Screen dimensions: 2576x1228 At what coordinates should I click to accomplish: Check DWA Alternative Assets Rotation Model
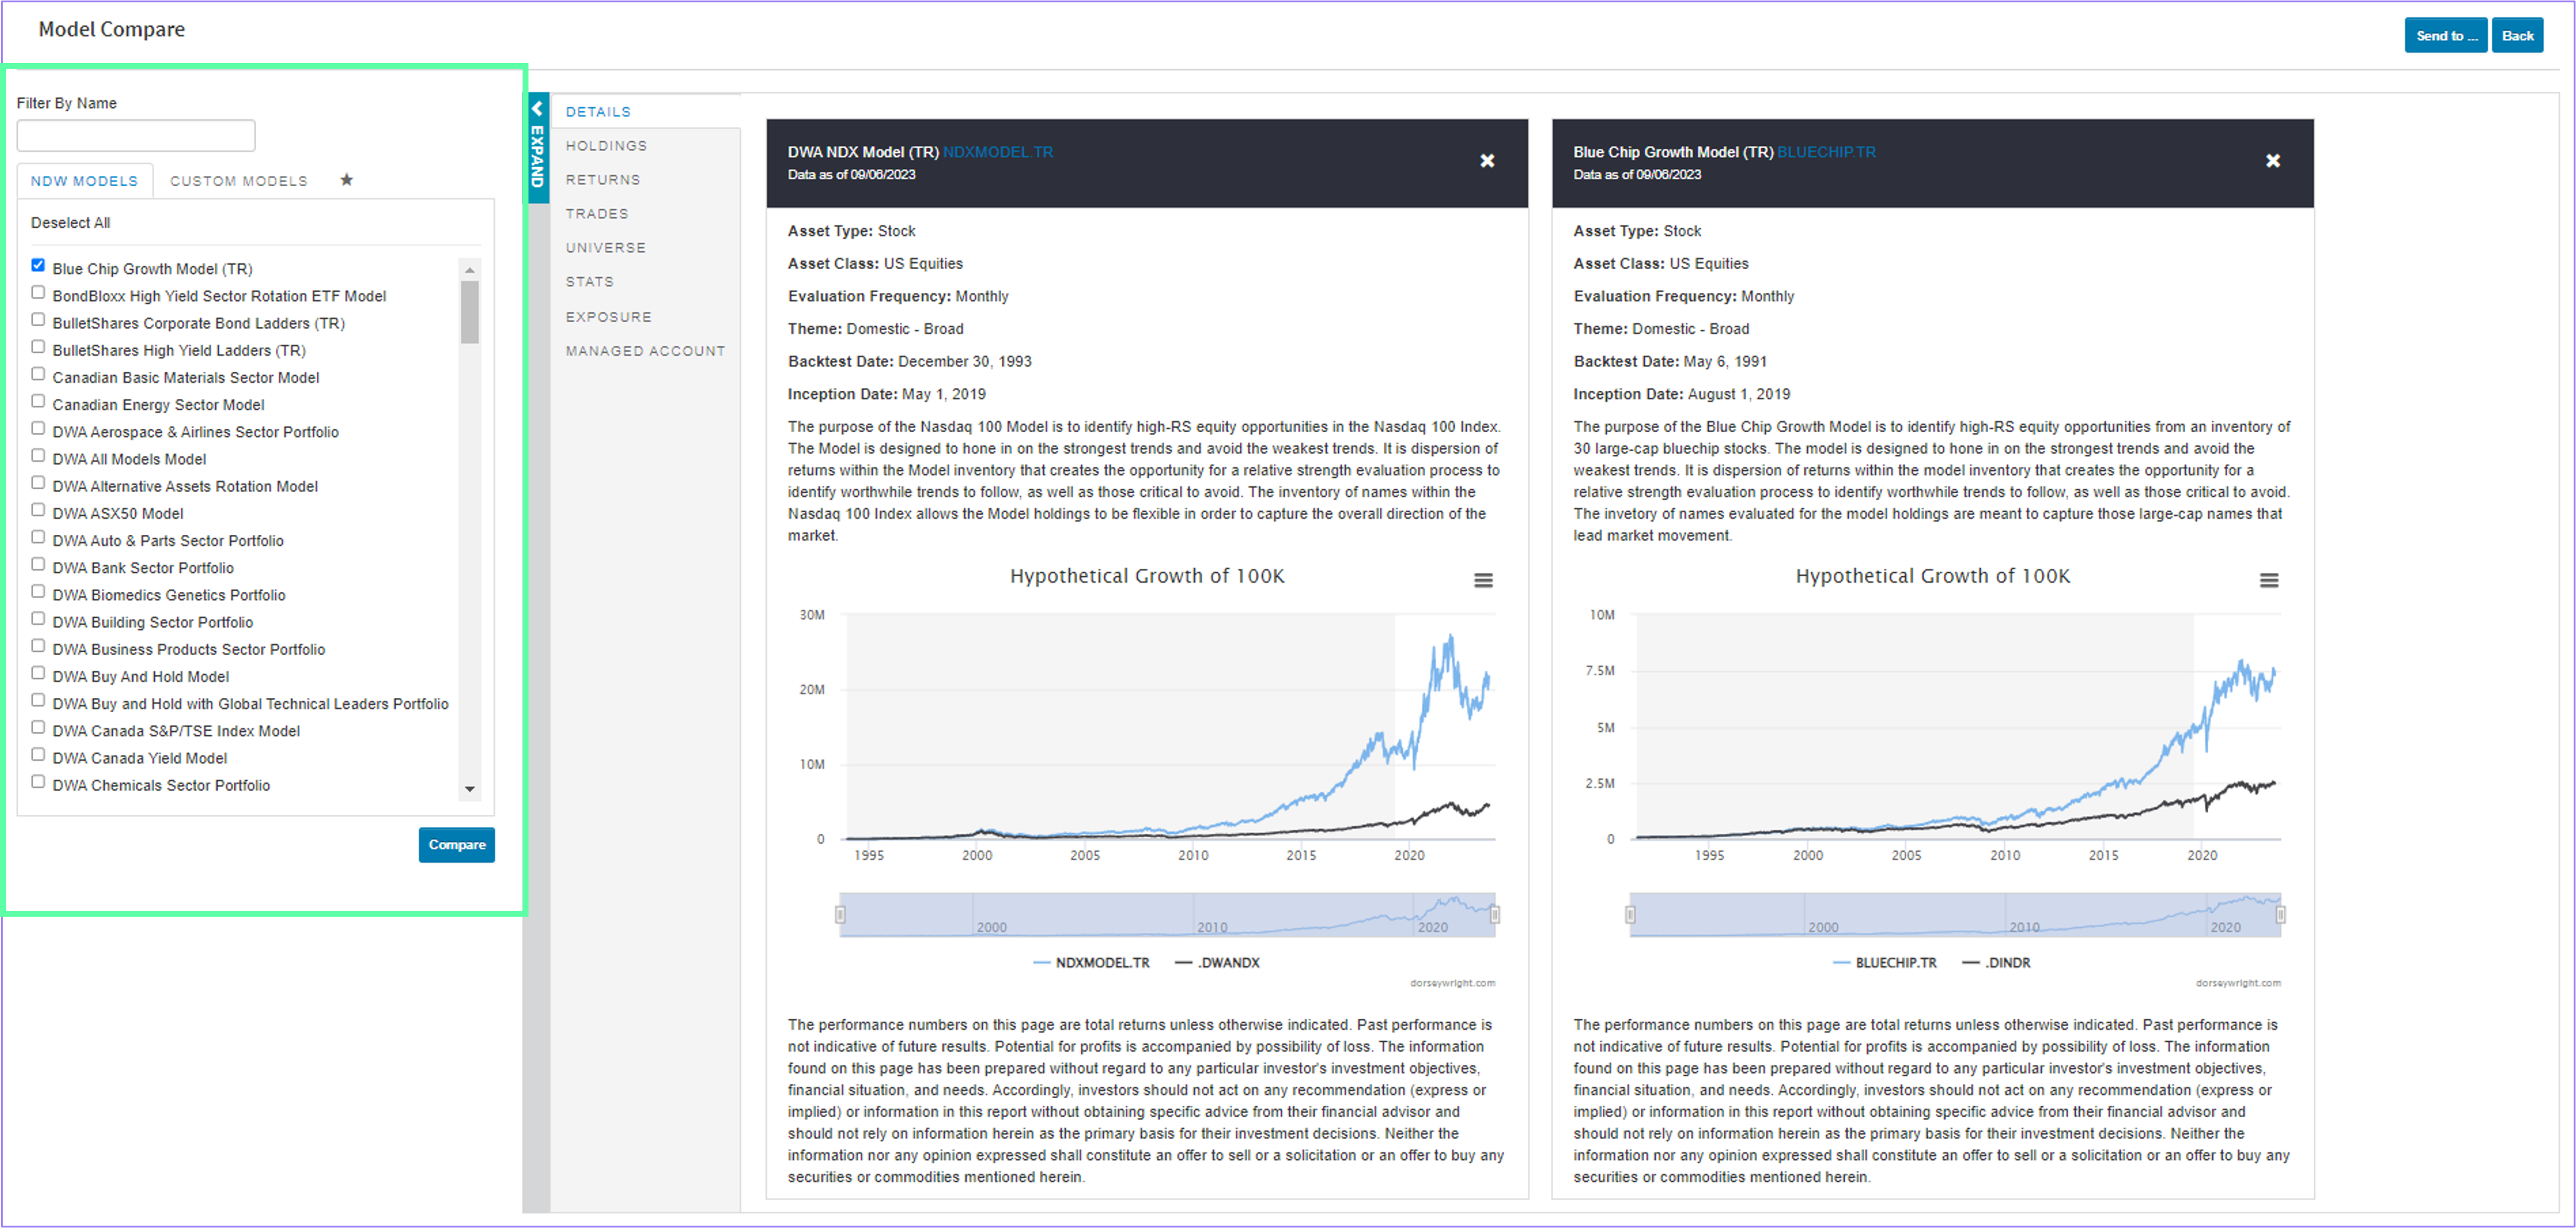(38, 482)
